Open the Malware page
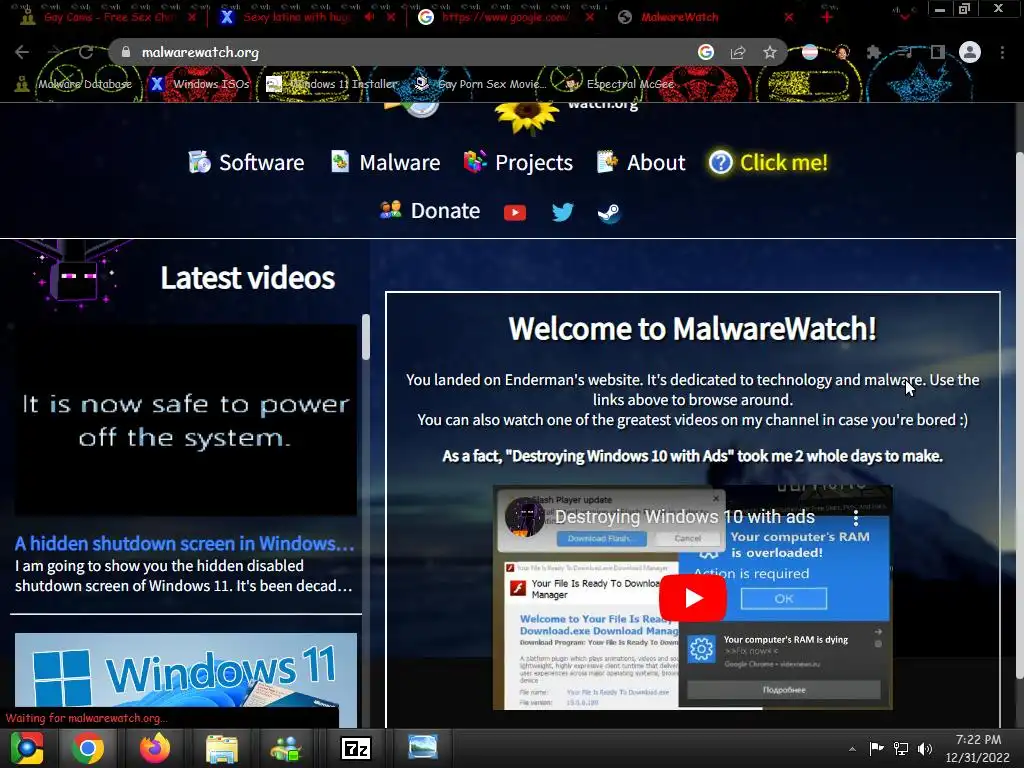This screenshot has width=1024, height=768. [x=385, y=162]
